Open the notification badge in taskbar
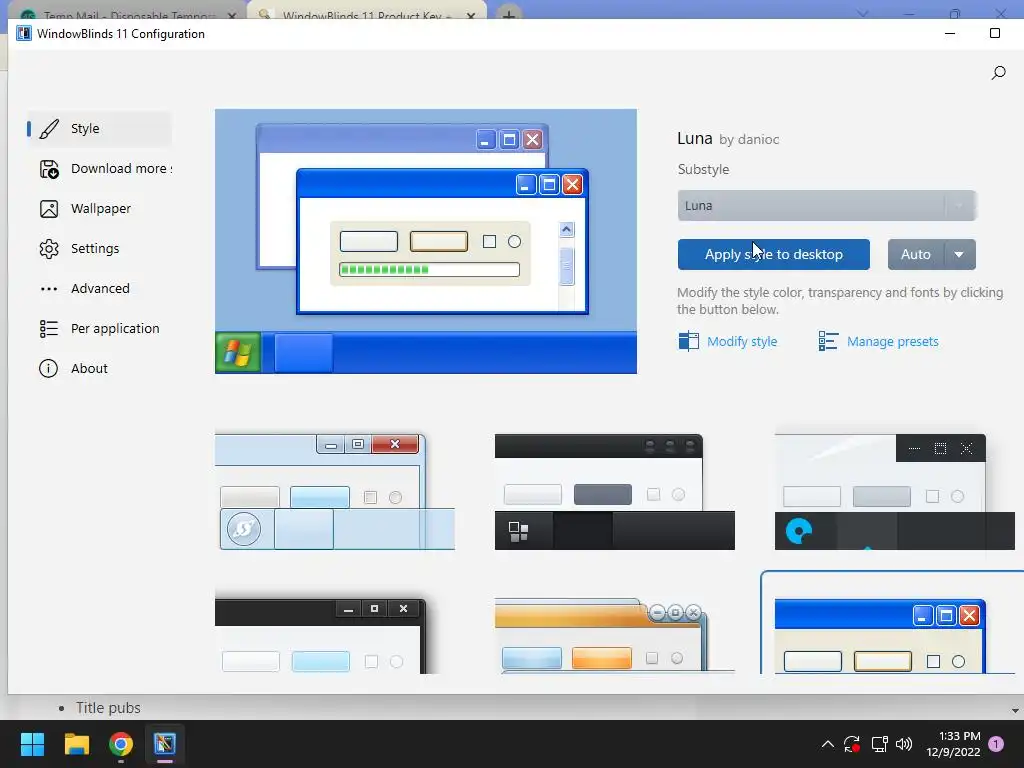The width and height of the screenshot is (1024, 768). [x=996, y=743]
